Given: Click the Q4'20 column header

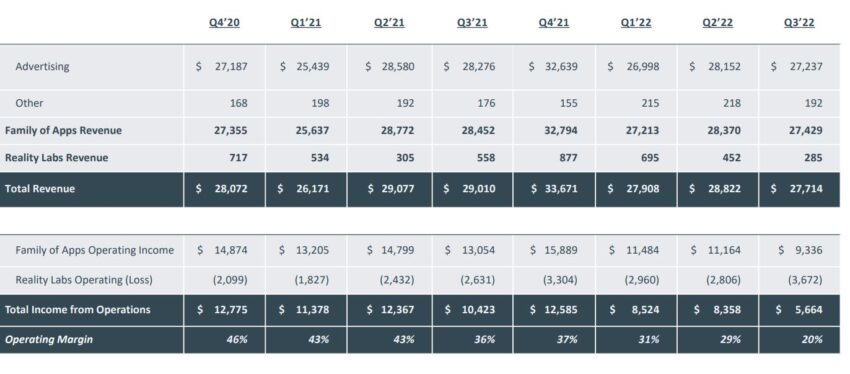Looking at the screenshot, I should click(224, 23).
